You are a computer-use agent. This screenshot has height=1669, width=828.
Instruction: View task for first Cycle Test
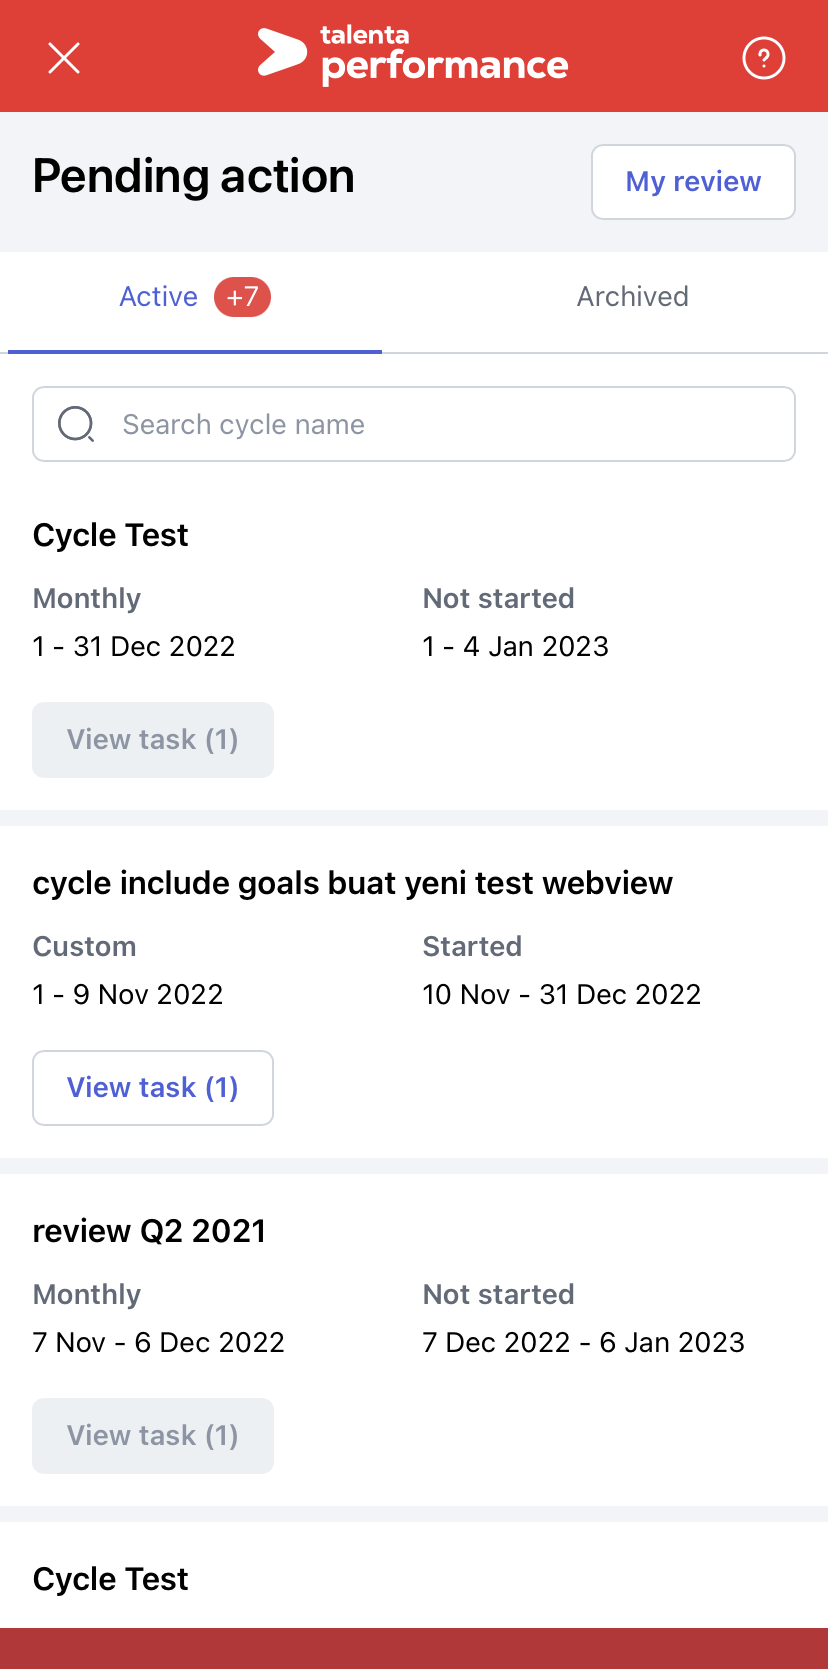coord(153,740)
